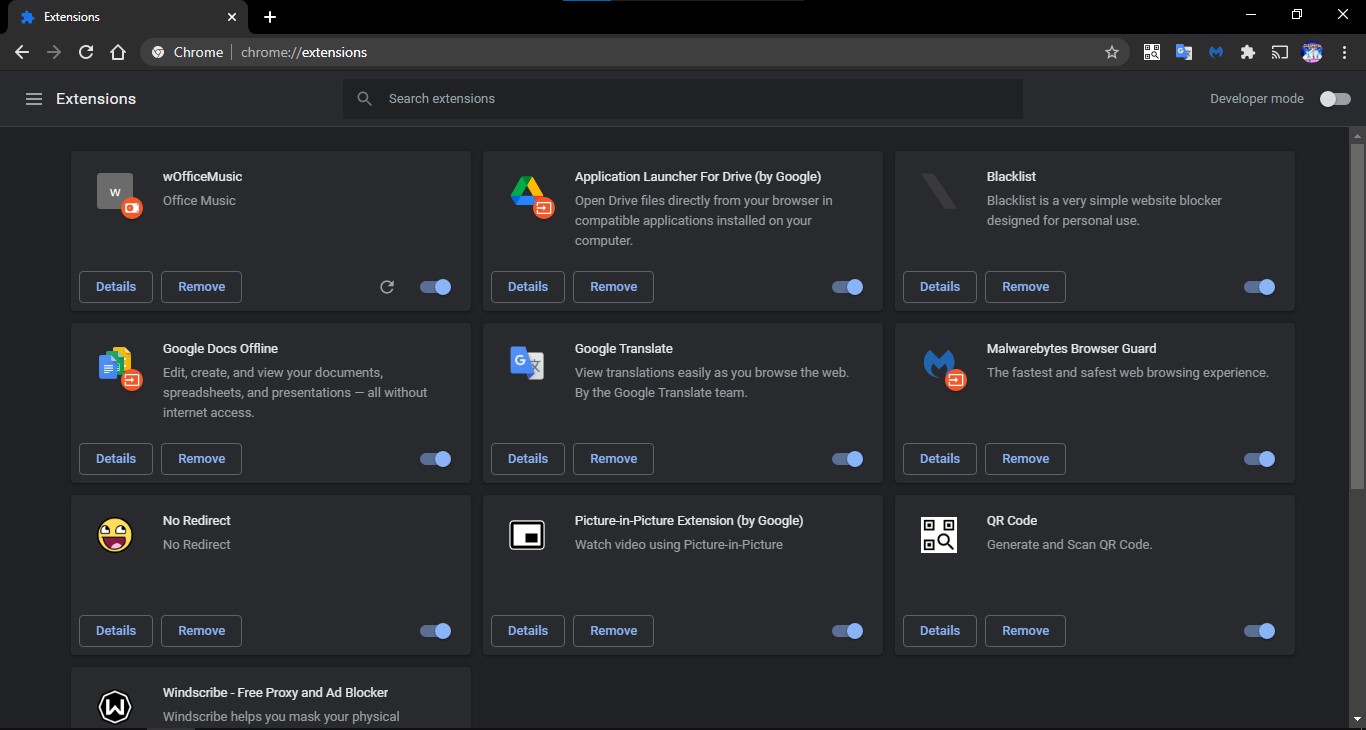
Task: Open Picture-in-Picture Extension Details
Action: pos(528,631)
